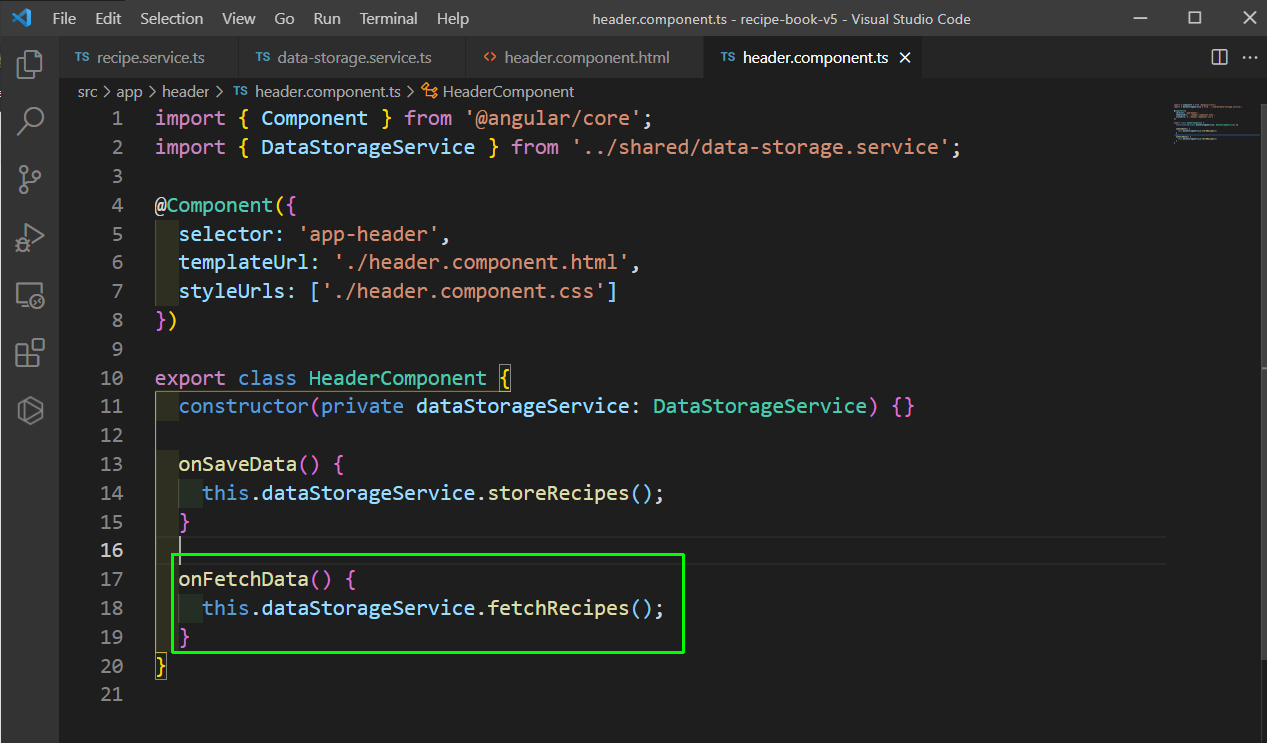
Task: Open the Run and Debug view
Action: point(30,238)
